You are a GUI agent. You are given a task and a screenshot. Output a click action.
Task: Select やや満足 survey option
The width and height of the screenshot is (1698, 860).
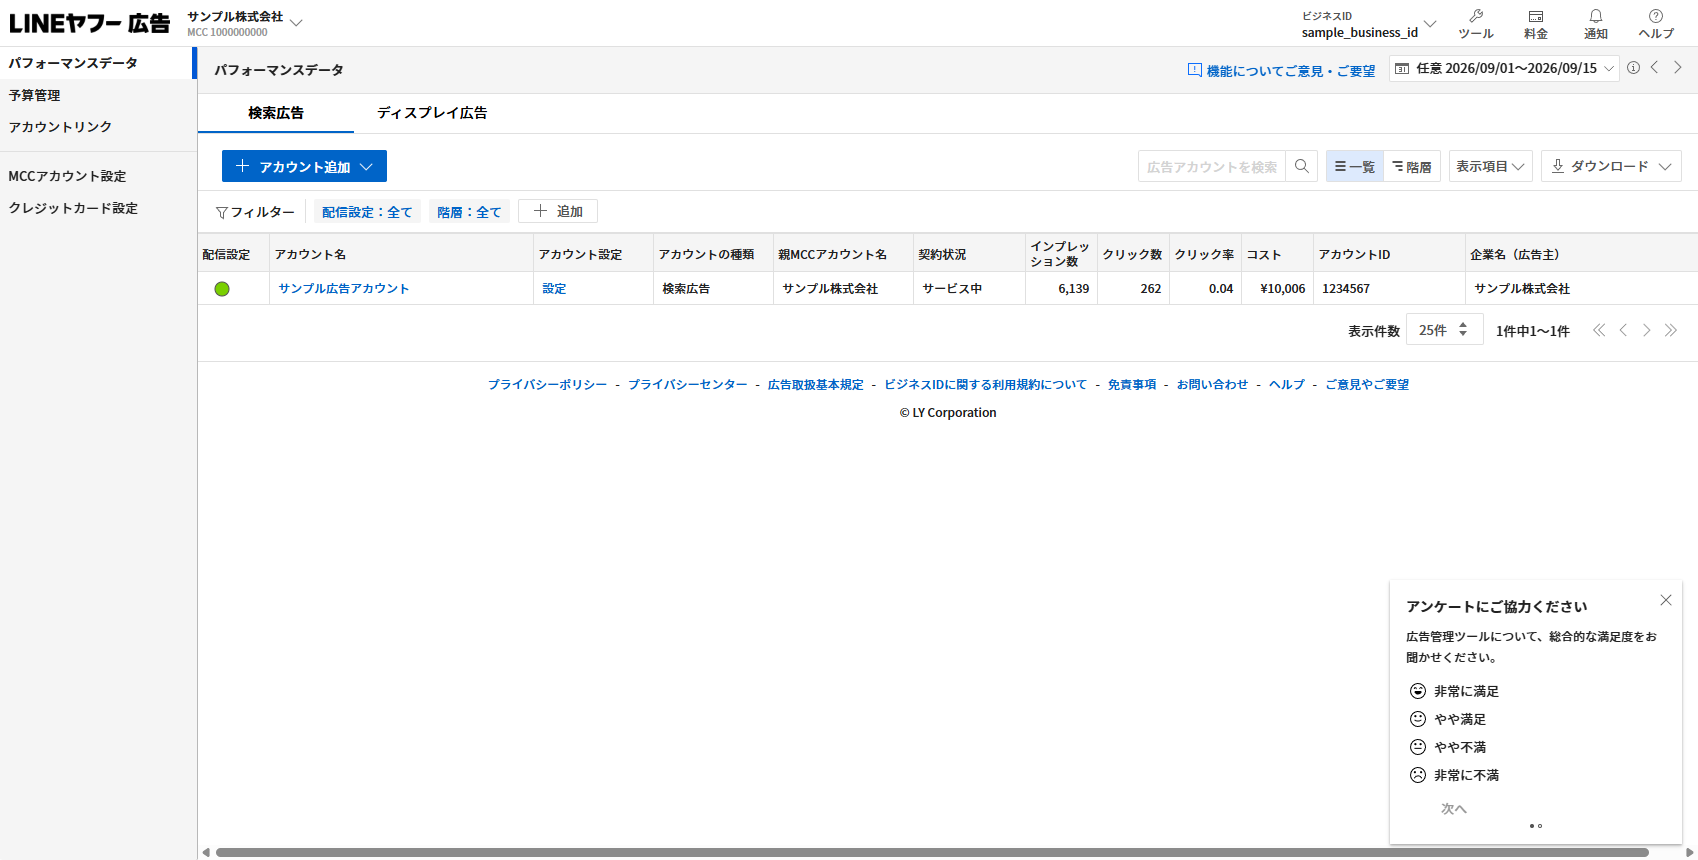(1448, 719)
